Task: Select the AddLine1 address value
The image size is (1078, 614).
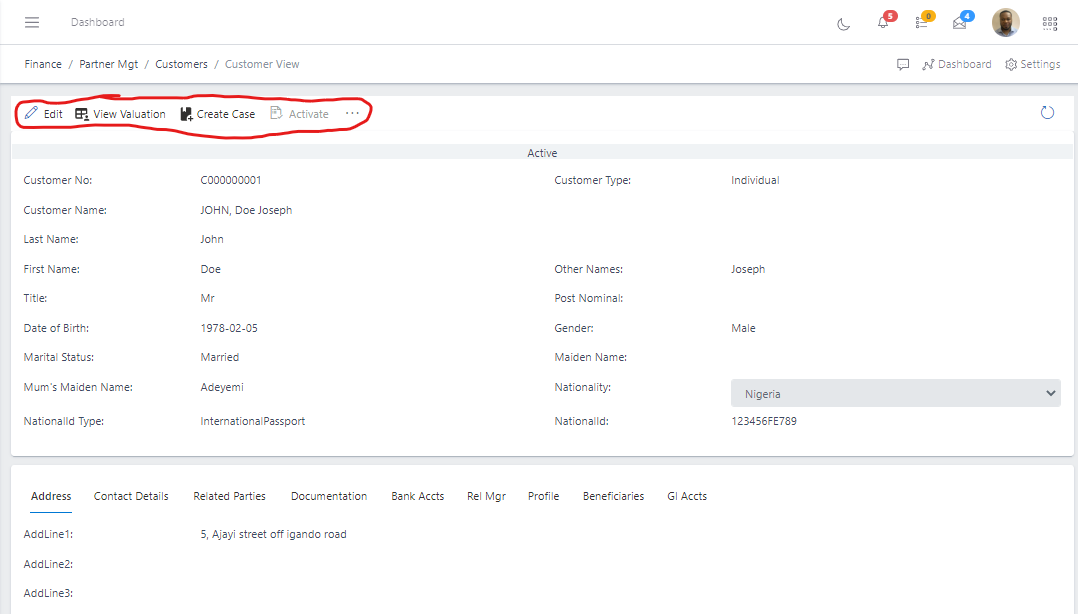Action: point(272,534)
